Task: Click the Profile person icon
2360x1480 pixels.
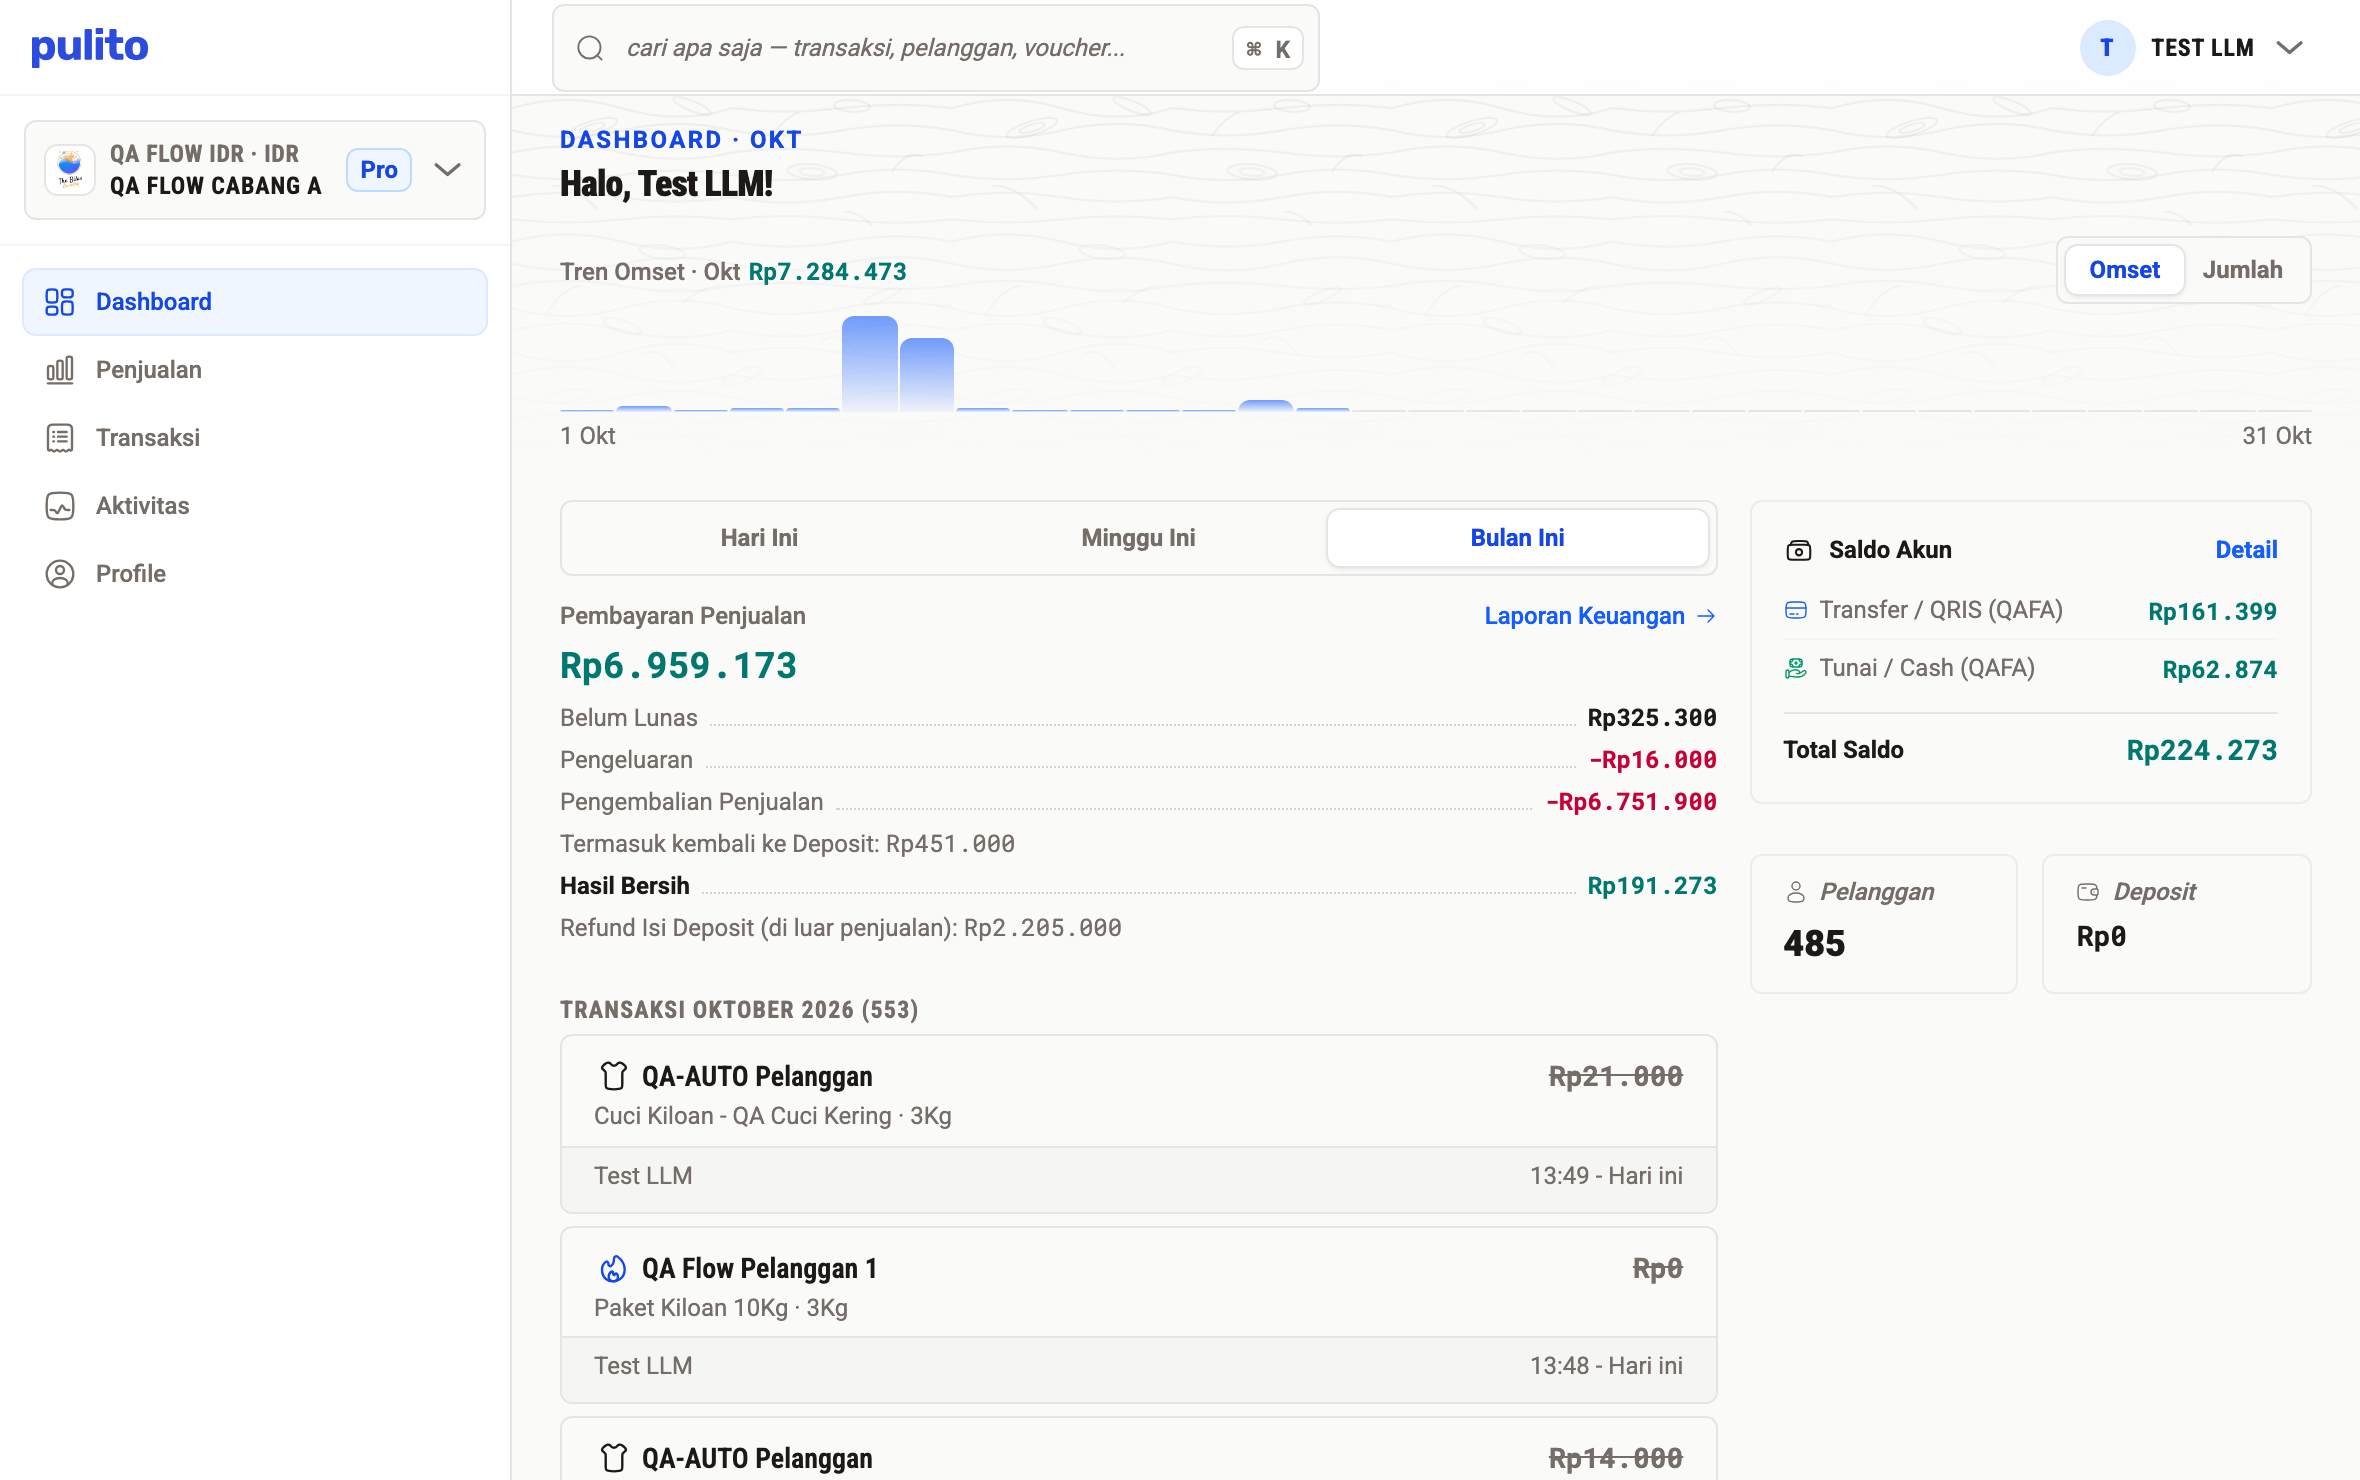Action: tap(60, 574)
